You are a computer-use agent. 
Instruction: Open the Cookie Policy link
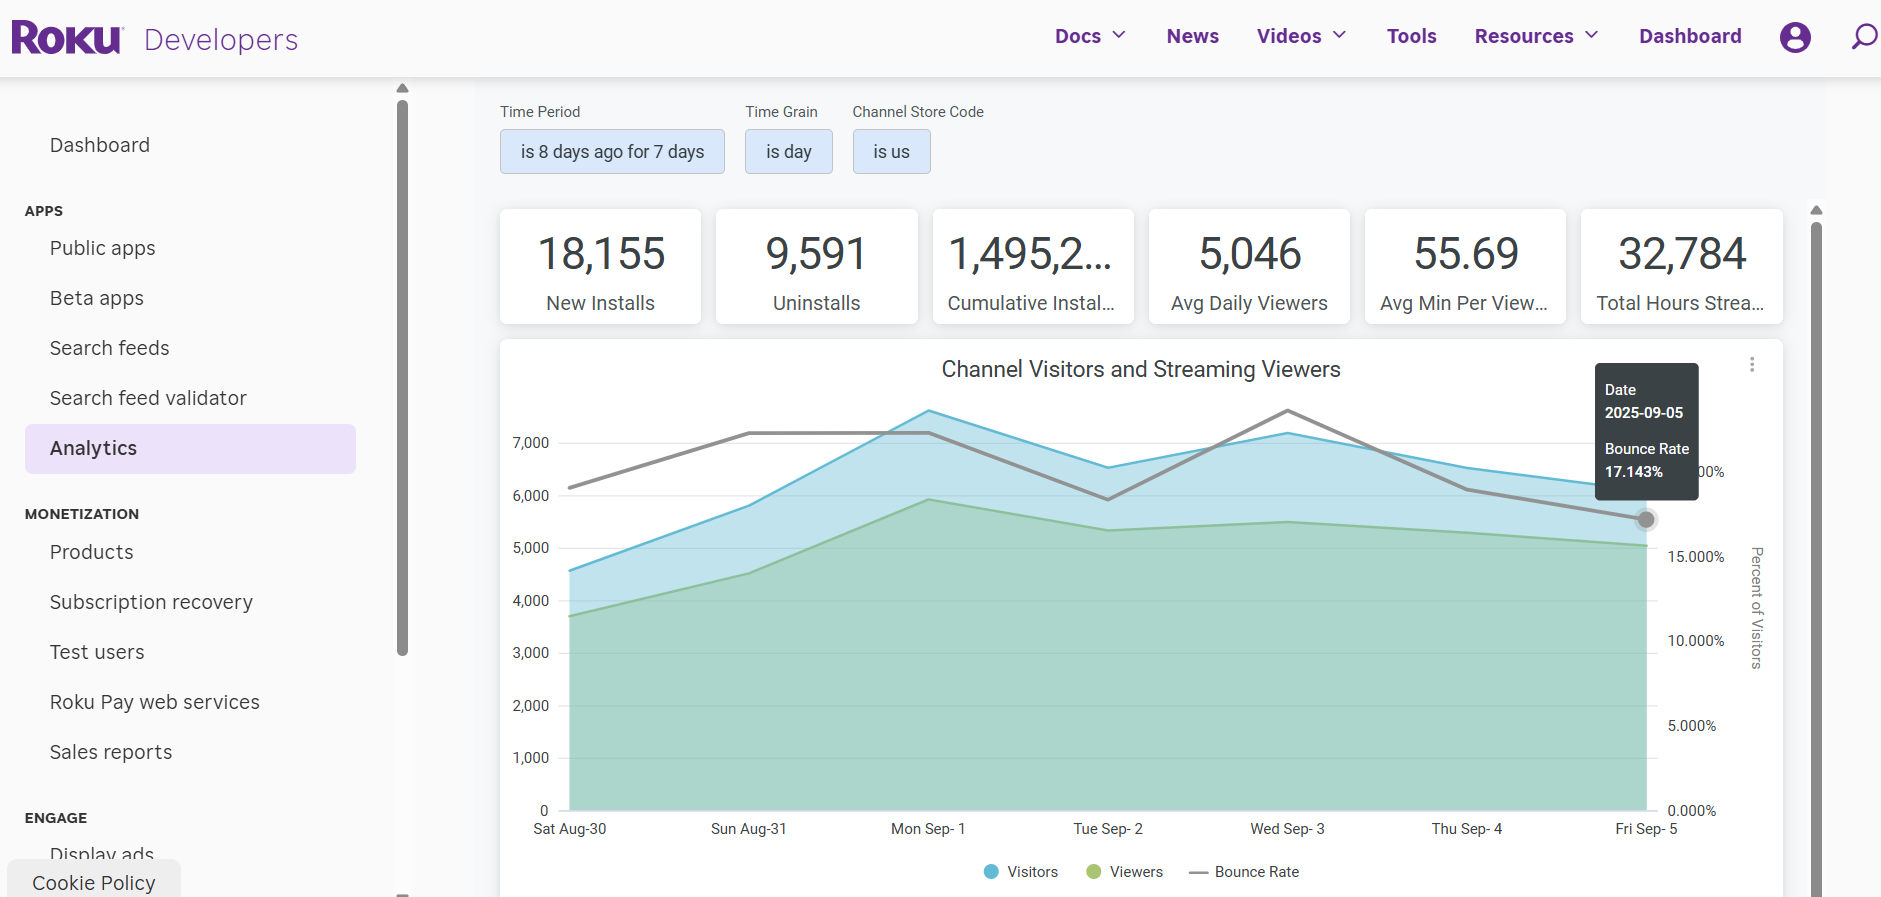94,883
